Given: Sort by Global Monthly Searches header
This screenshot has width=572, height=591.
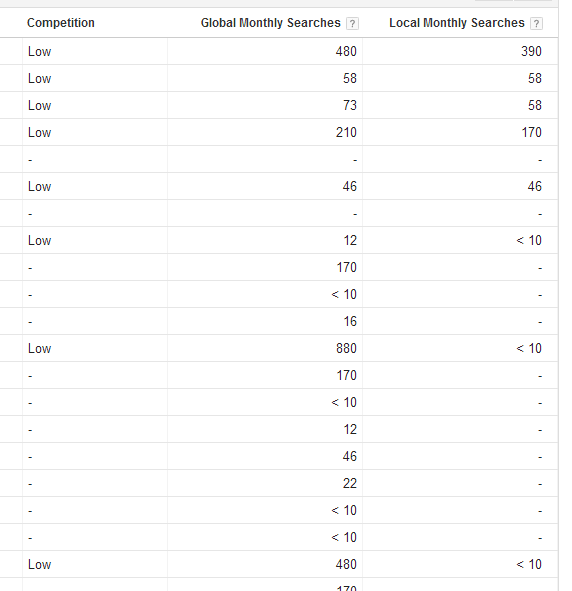Looking at the screenshot, I should [x=271, y=23].
